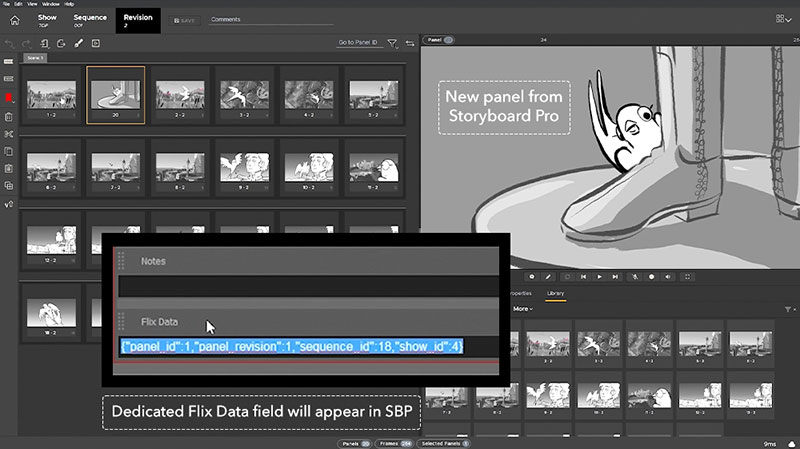Viewport: 800px width, 449px height.
Task: Select the Revision breadcrumb tab
Action: point(138,20)
